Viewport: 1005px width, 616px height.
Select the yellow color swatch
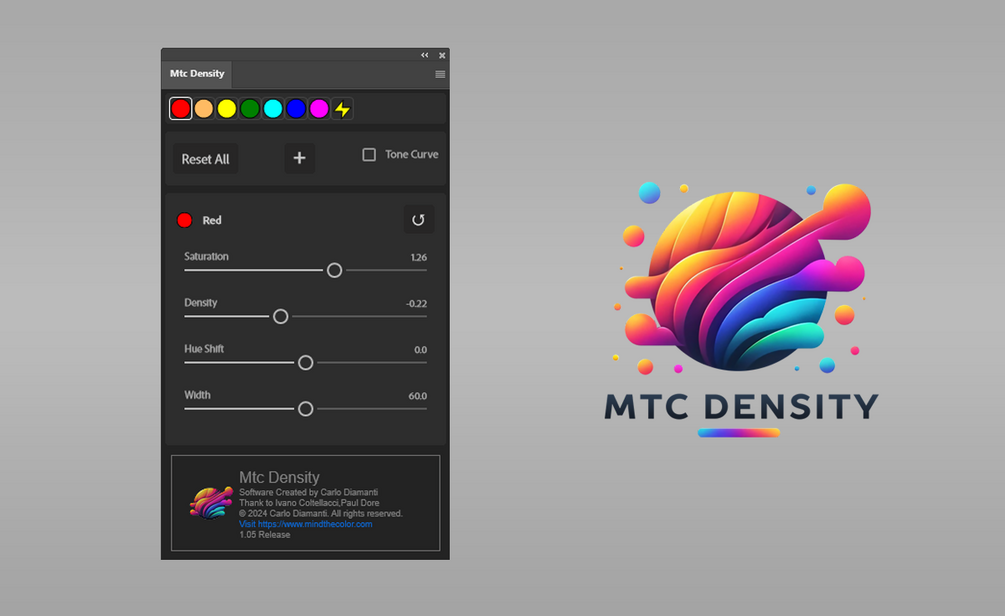pyautogui.click(x=227, y=108)
